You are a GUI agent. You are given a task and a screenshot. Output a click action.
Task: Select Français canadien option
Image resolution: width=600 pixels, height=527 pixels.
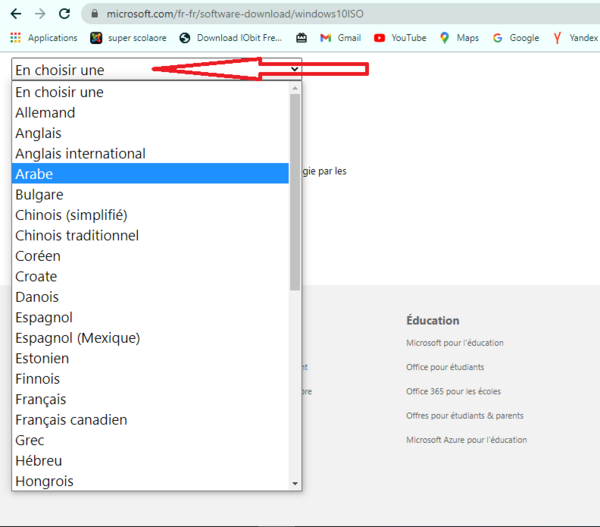pyautogui.click(x=150, y=419)
